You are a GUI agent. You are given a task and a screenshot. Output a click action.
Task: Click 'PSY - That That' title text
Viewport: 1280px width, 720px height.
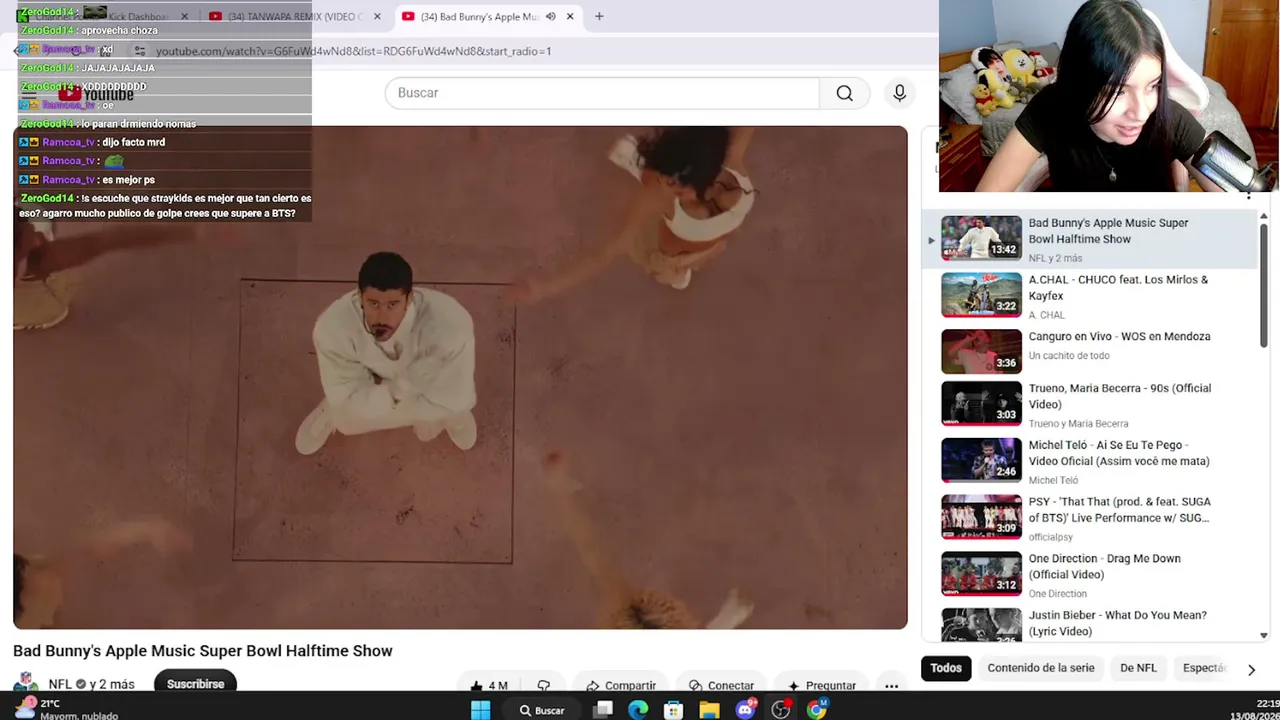(1119, 510)
